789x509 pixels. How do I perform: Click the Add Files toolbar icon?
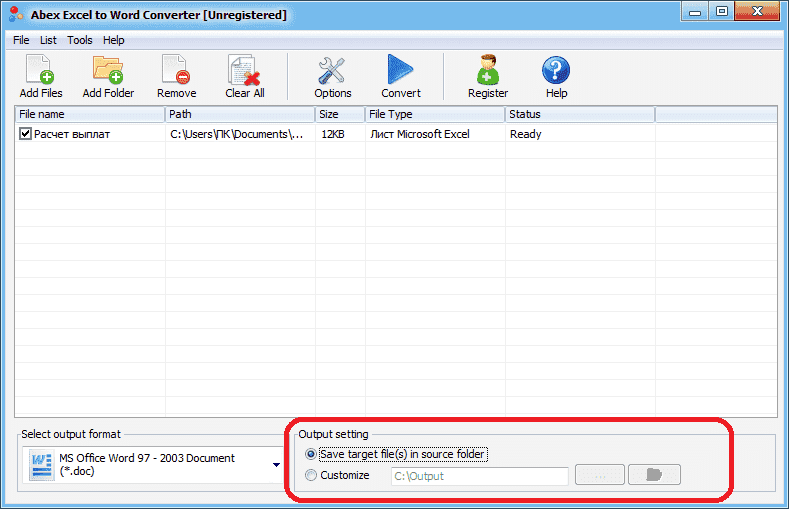point(40,70)
